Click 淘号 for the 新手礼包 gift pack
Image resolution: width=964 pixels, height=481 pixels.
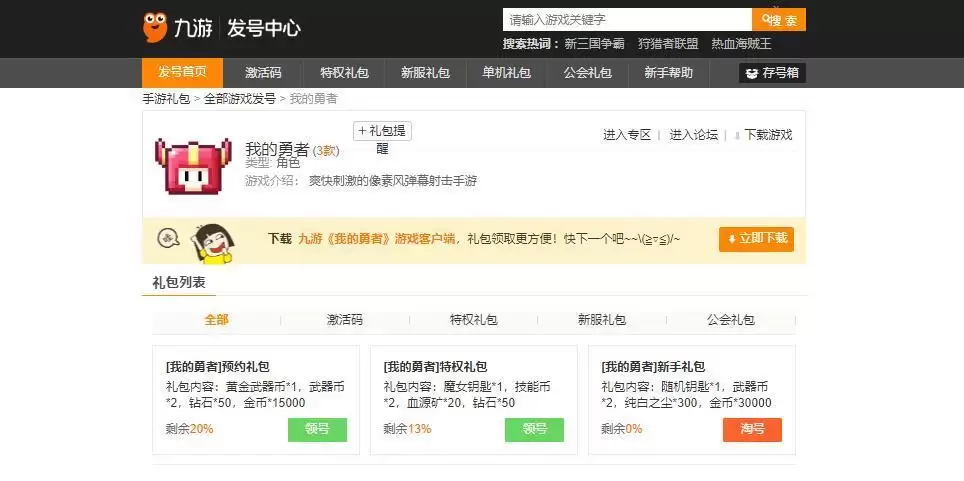tap(752, 430)
